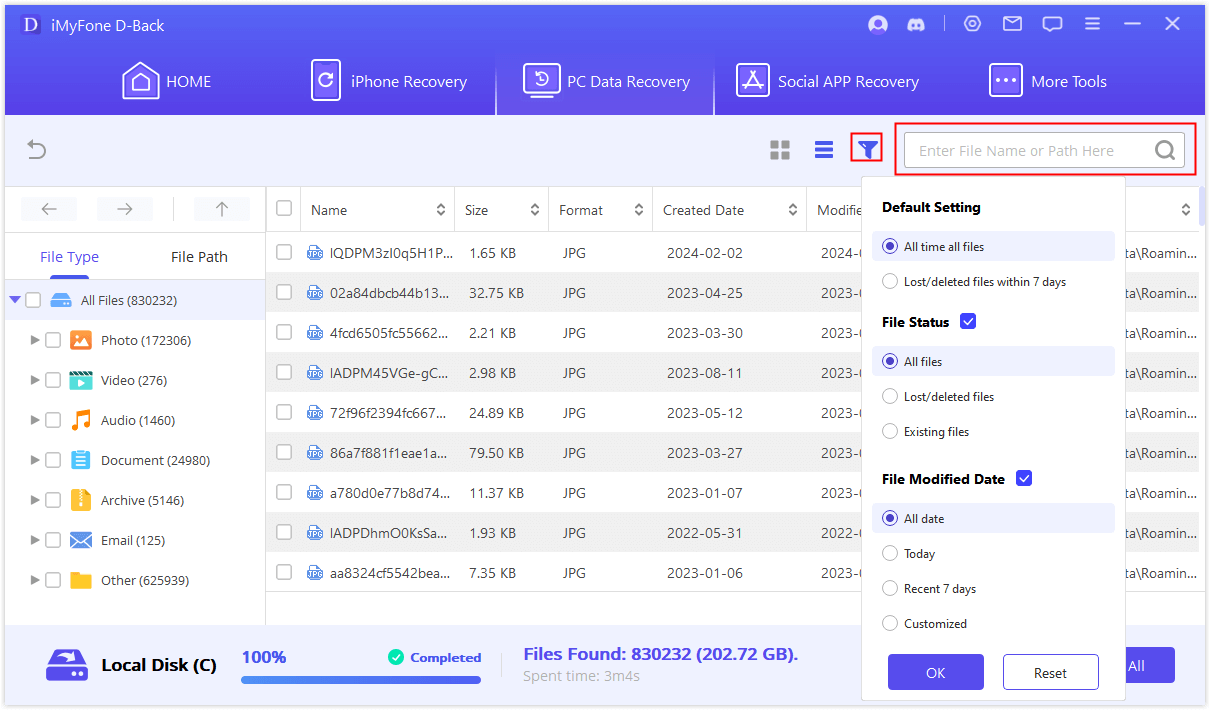Click the Photo category icon
Viewport: 1210px width, 710px height.
[x=81, y=340]
